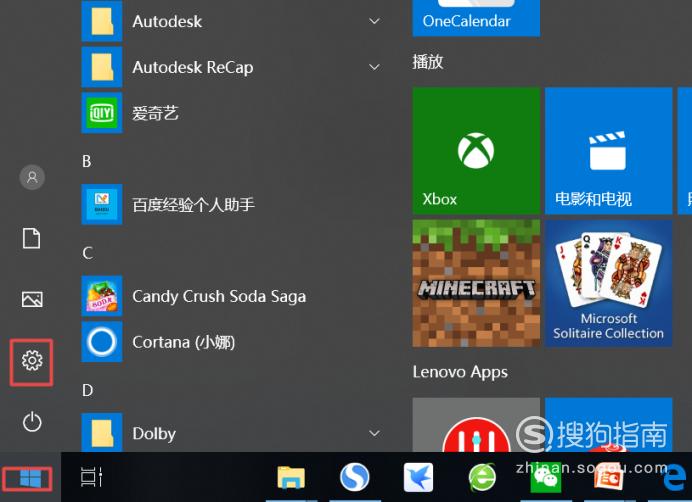Click the letter D section header
Viewport: 692px width, 502px height.
click(x=87, y=390)
